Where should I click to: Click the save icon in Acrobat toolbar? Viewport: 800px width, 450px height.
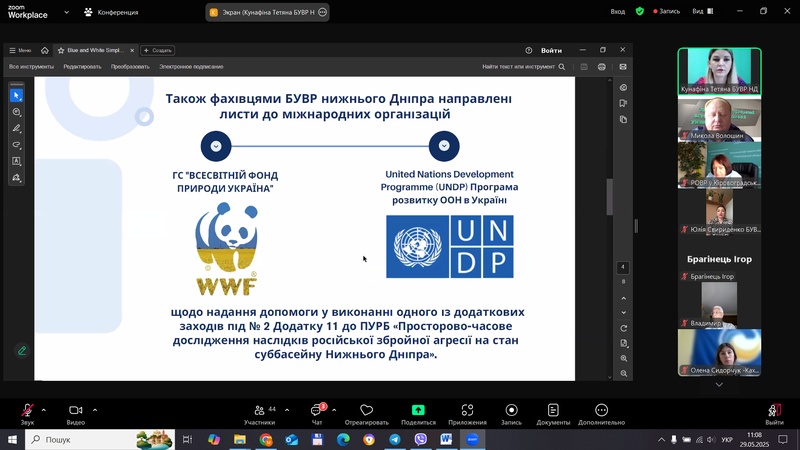coord(584,67)
